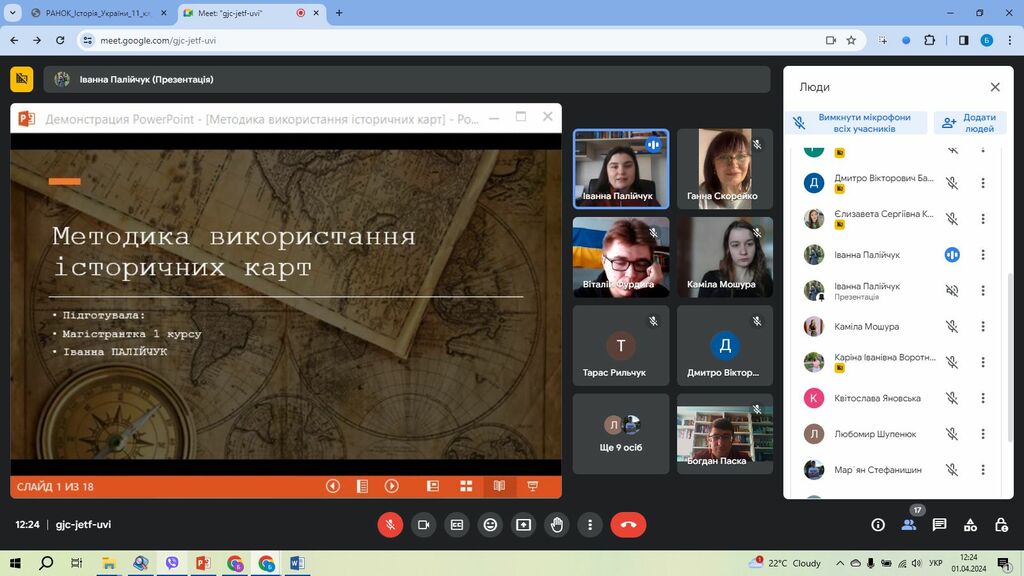Image resolution: width=1024 pixels, height=576 pixels.
Task: Open meeting details info icon
Action: (x=878, y=524)
